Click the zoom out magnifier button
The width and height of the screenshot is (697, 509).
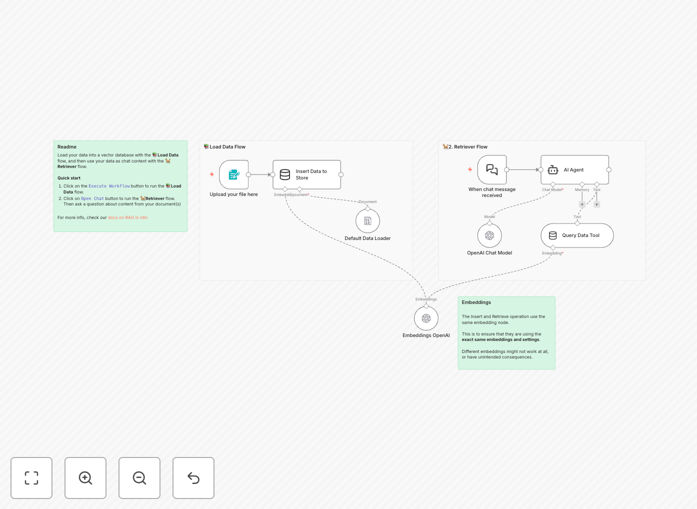[139, 478]
